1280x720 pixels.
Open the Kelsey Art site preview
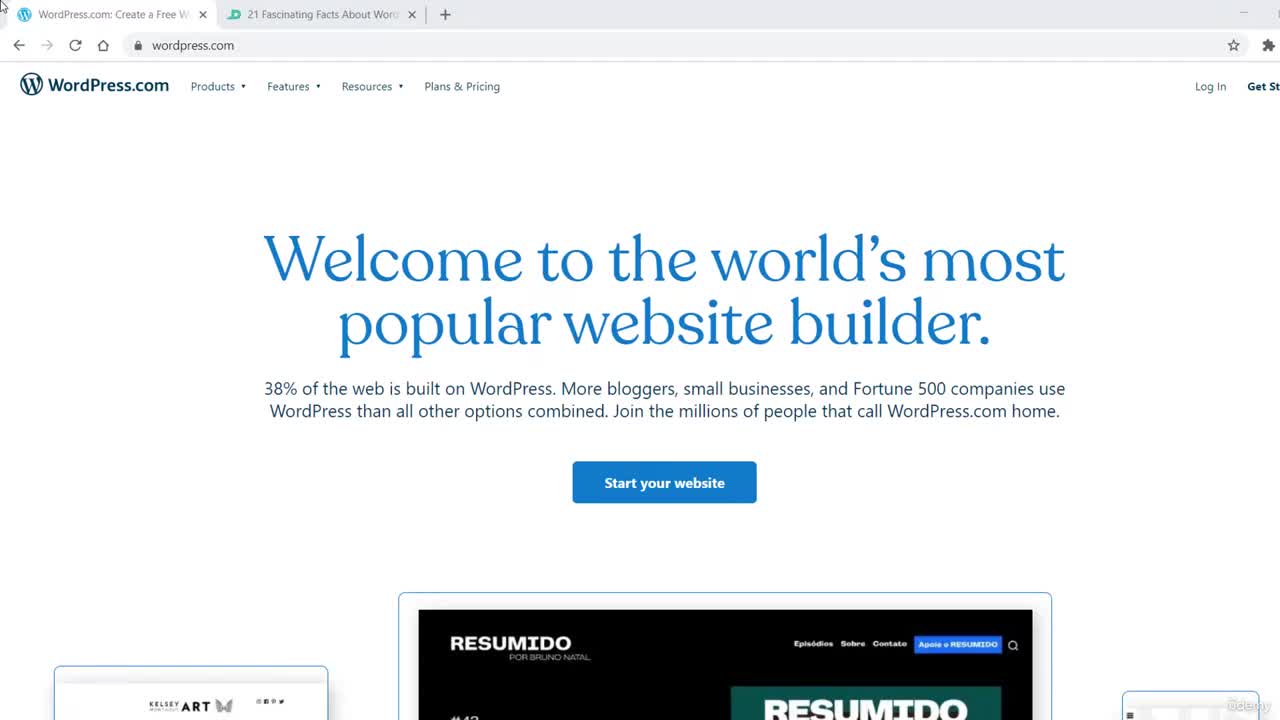(x=191, y=693)
